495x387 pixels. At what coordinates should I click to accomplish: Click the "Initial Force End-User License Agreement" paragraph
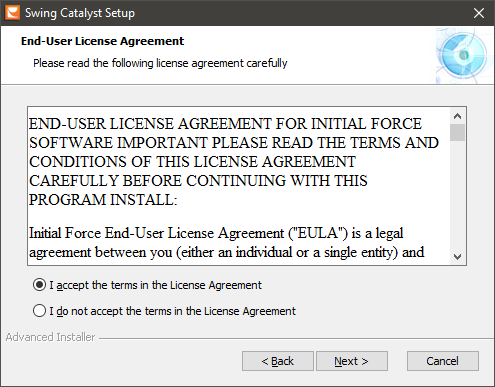point(227,242)
